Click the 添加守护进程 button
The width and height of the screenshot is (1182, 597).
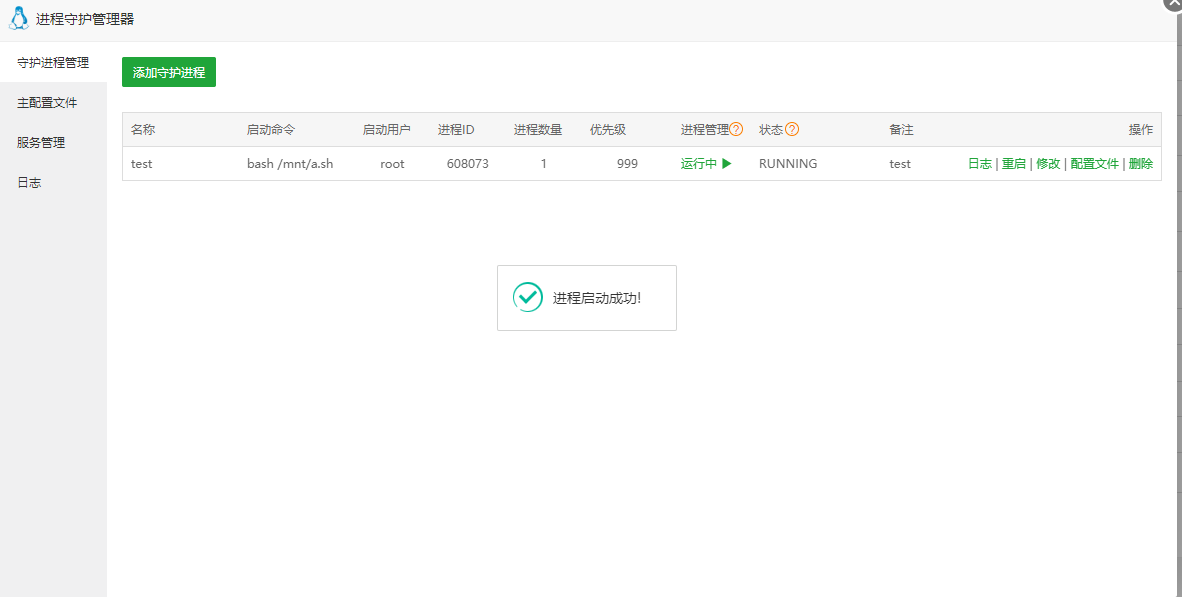point(168,72)
